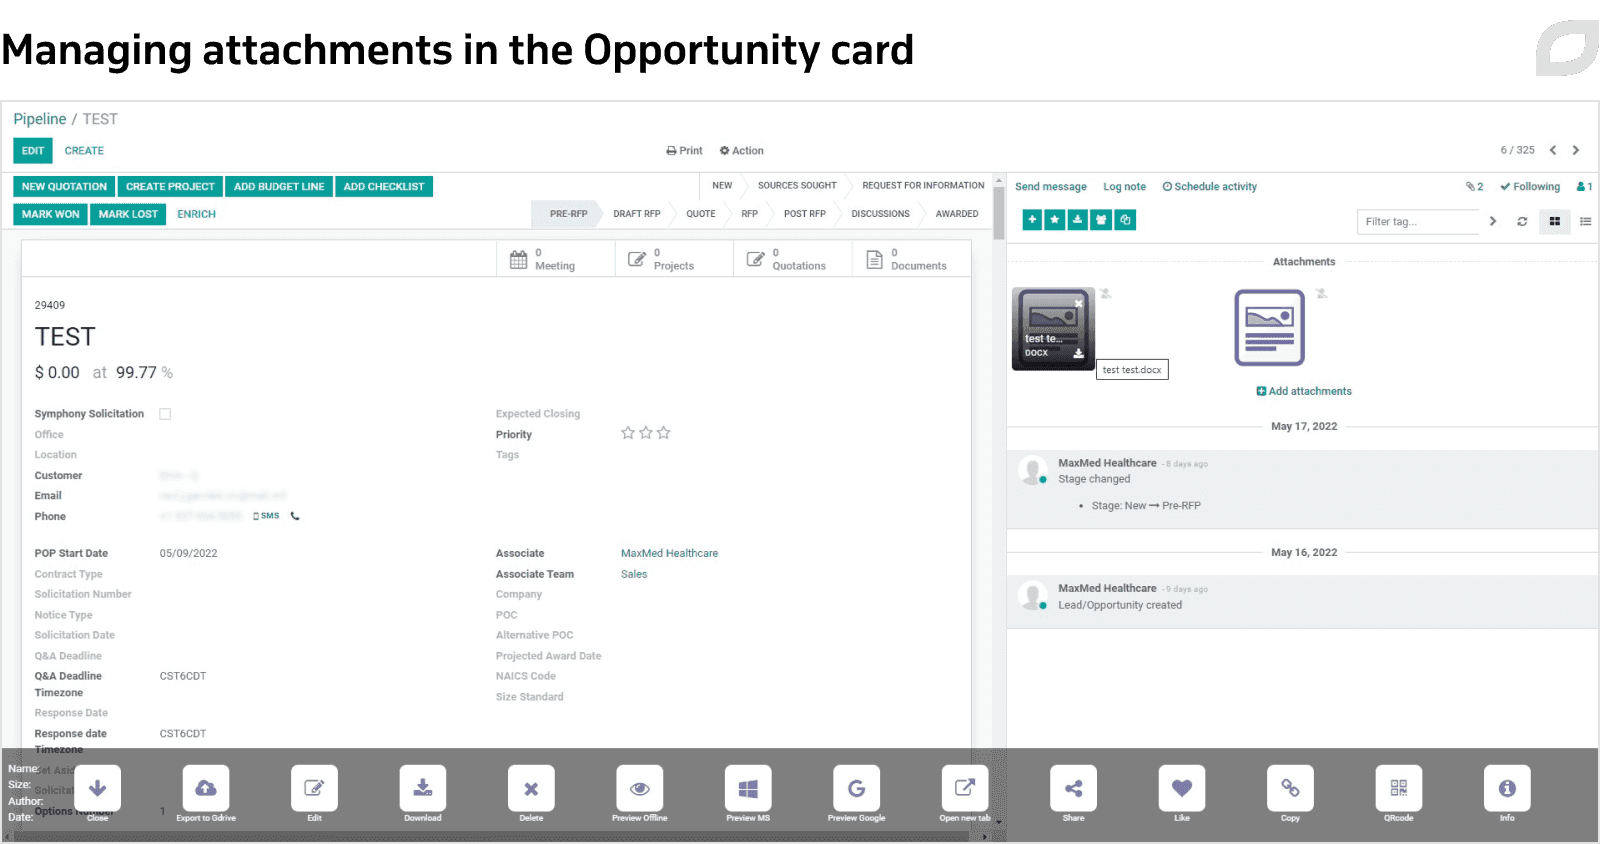Click the teal plus attachment button

tap(1032, 220)
